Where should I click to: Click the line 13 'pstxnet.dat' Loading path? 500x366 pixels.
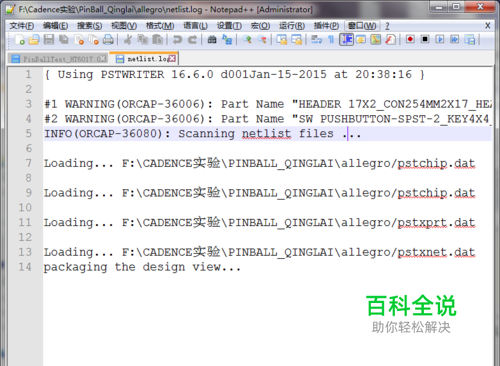pos(259,252)
